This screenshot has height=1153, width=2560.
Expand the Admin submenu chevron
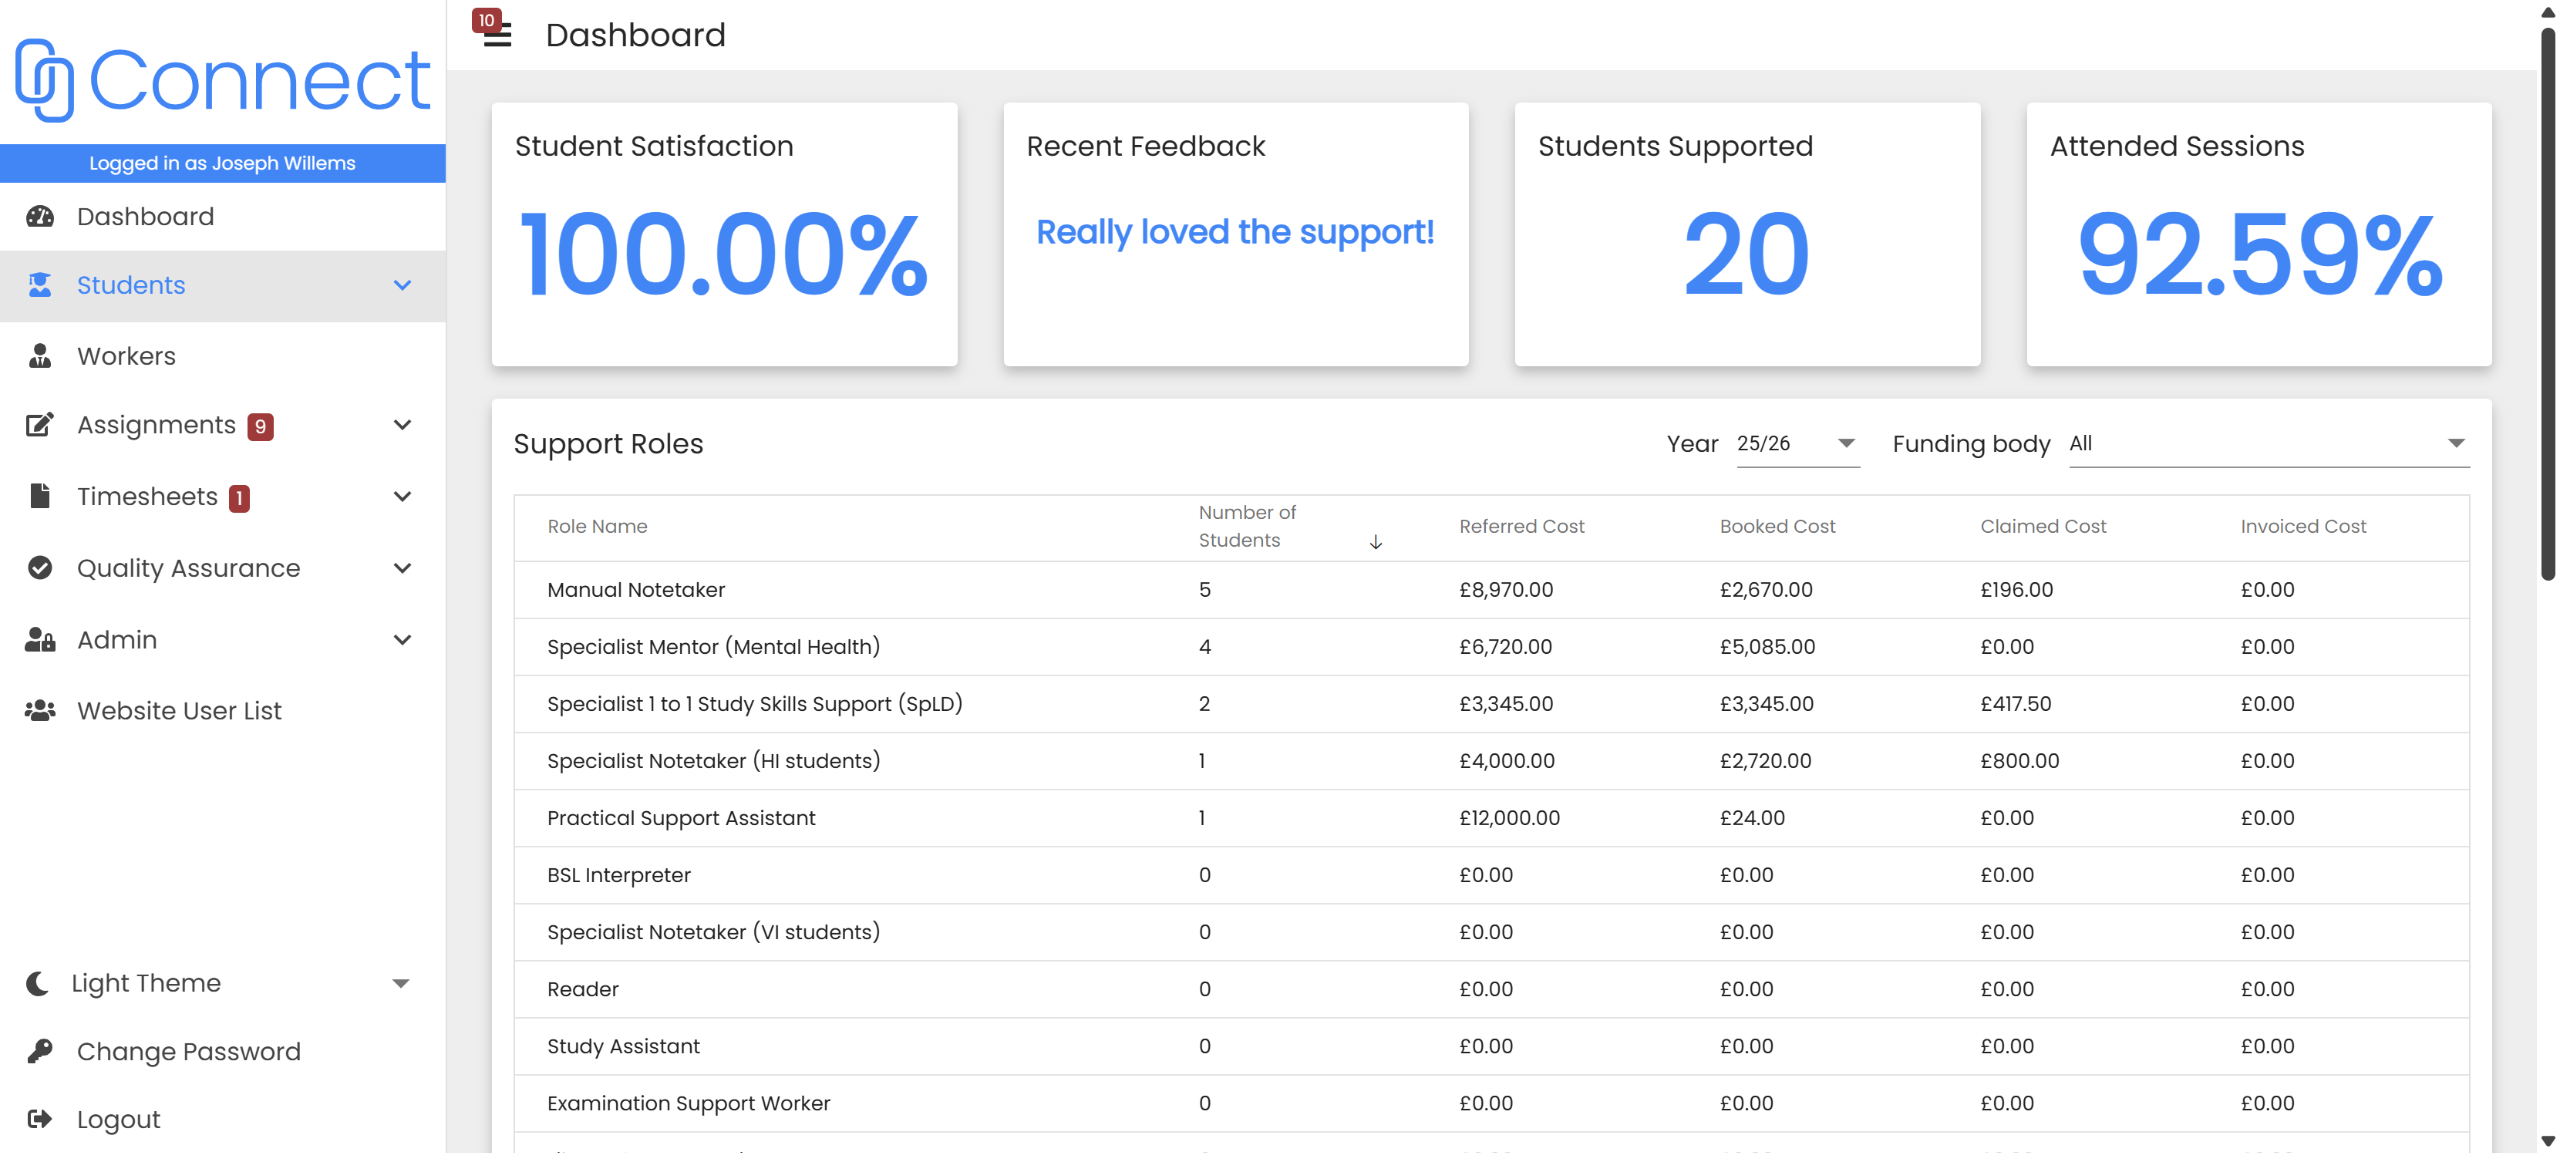tap(402, 640)
